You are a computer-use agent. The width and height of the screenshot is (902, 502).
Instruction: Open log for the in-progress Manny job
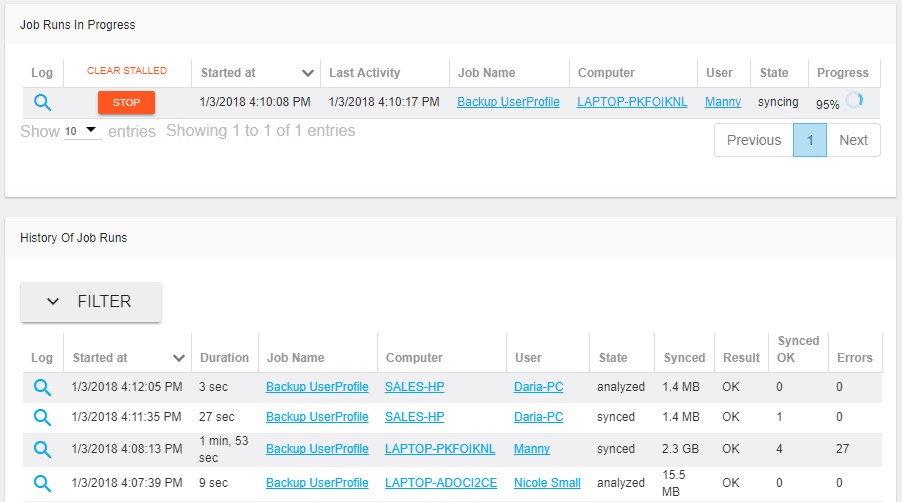(42, 102)
